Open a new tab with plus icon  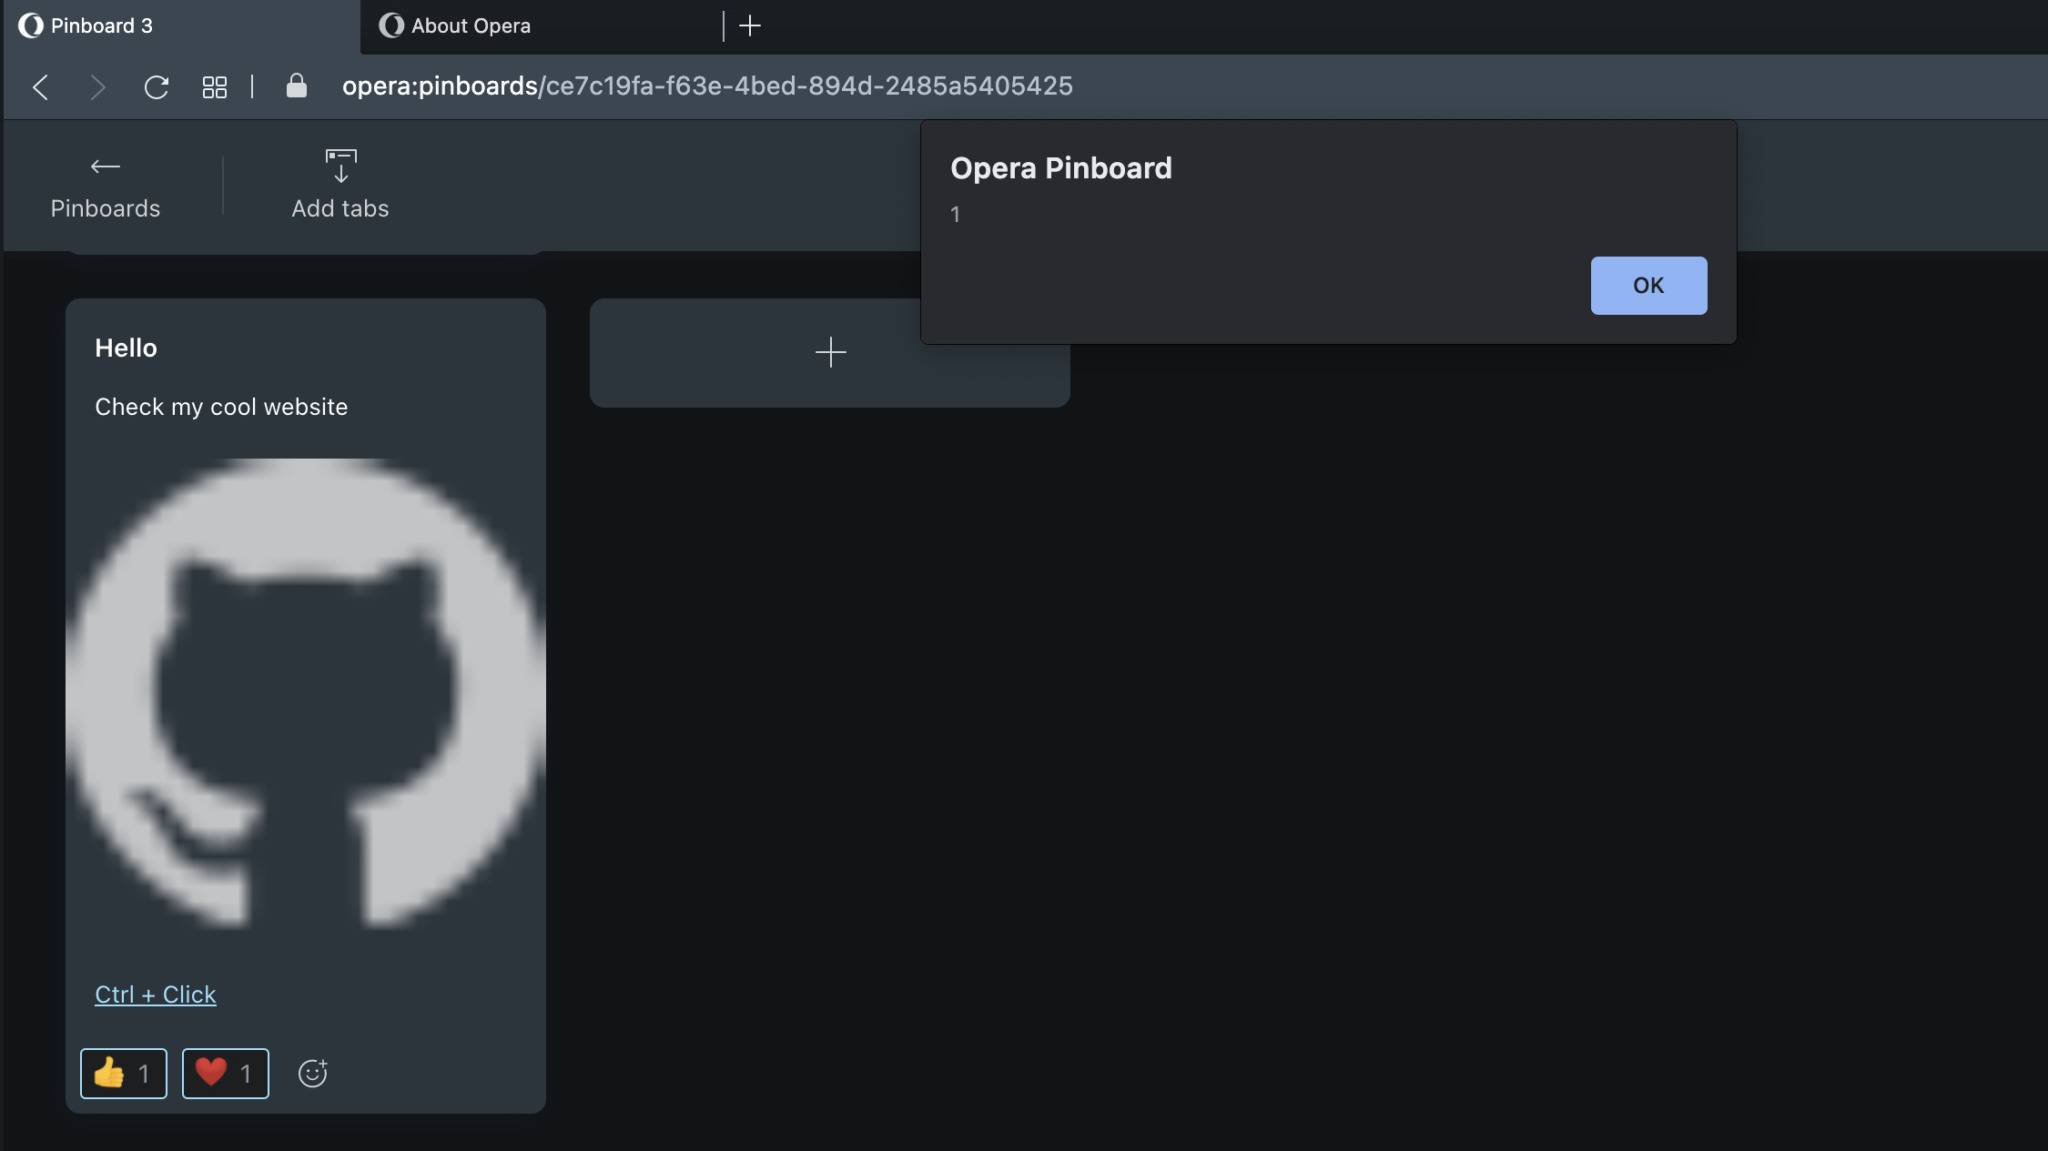tap(750, 26)
